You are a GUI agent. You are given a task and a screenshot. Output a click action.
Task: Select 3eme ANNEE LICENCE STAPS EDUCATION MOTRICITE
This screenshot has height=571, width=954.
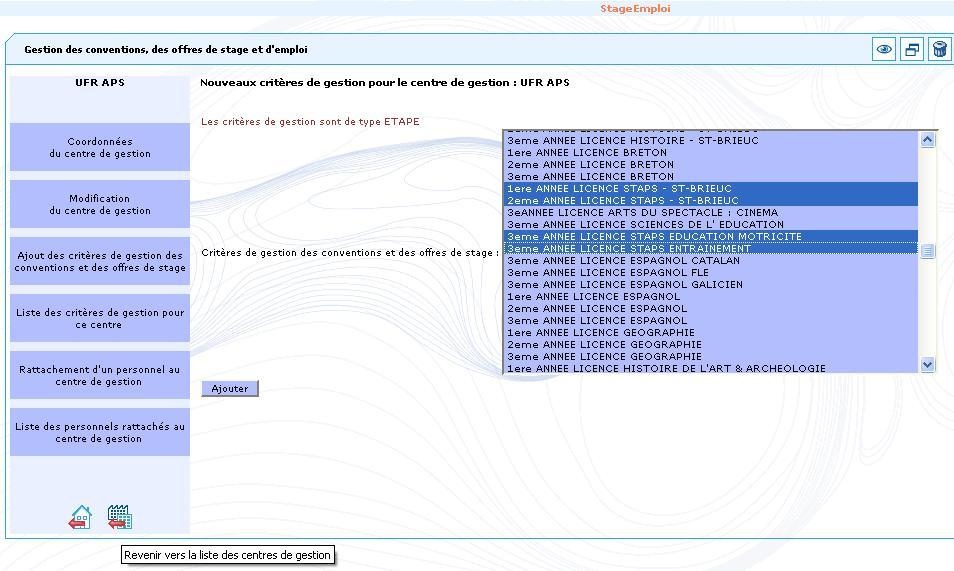tap(654, 237)
